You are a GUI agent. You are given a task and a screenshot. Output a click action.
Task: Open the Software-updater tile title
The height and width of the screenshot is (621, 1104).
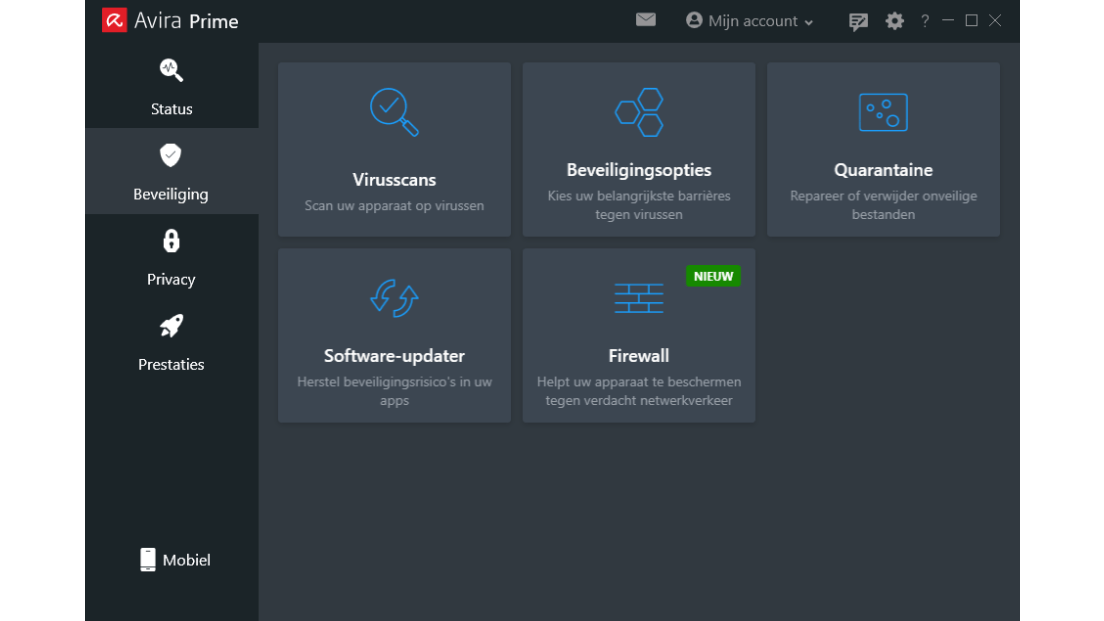[394, 356]
